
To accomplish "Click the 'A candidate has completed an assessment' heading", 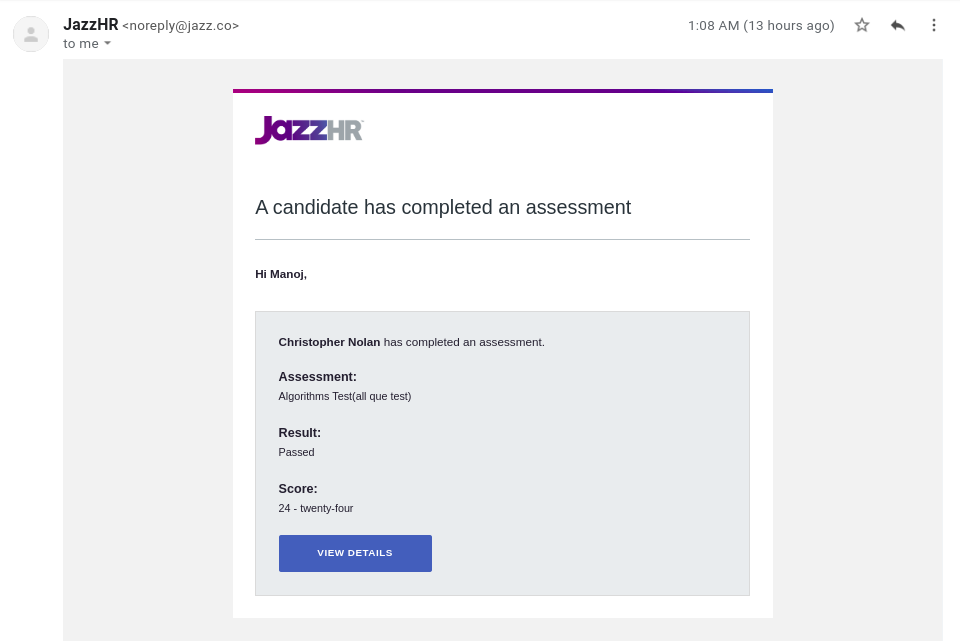I will coord(443,207).
